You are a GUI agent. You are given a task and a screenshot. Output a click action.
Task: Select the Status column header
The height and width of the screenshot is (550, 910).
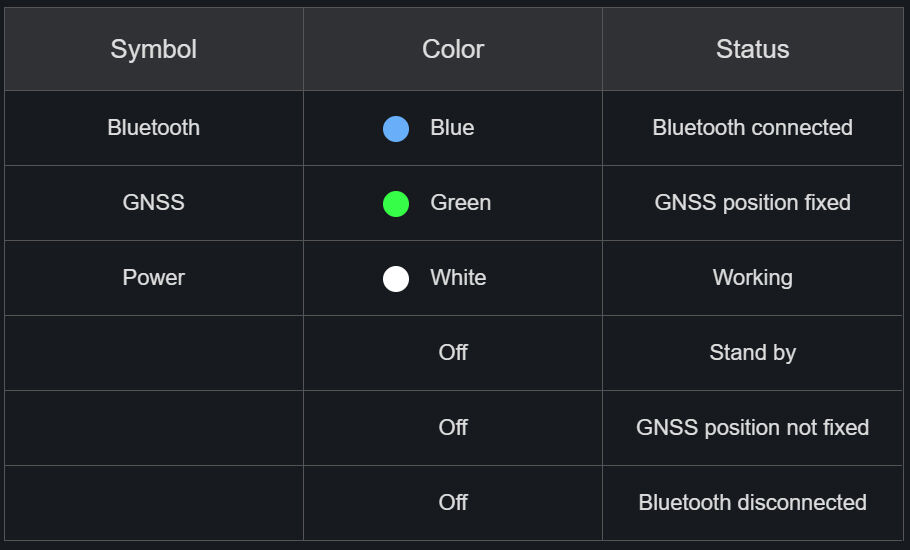(x=752, y=49)
